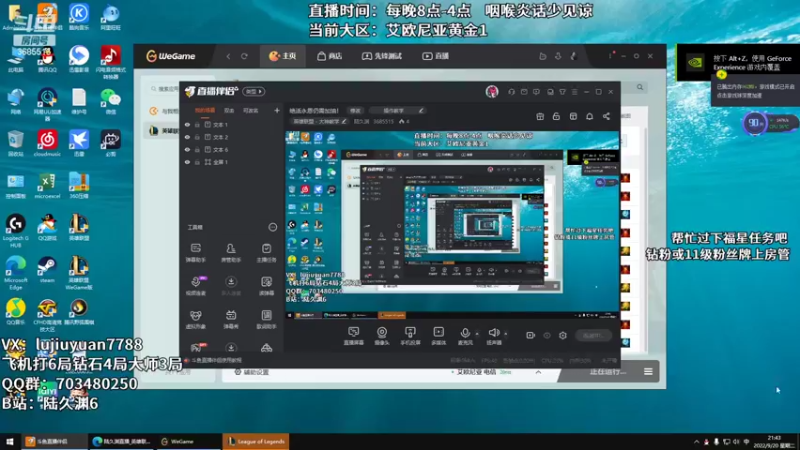The image size is (800, 450).
Task: Collapse the 工具箱 toolbox panel
Action: click(x=273, y=227)
